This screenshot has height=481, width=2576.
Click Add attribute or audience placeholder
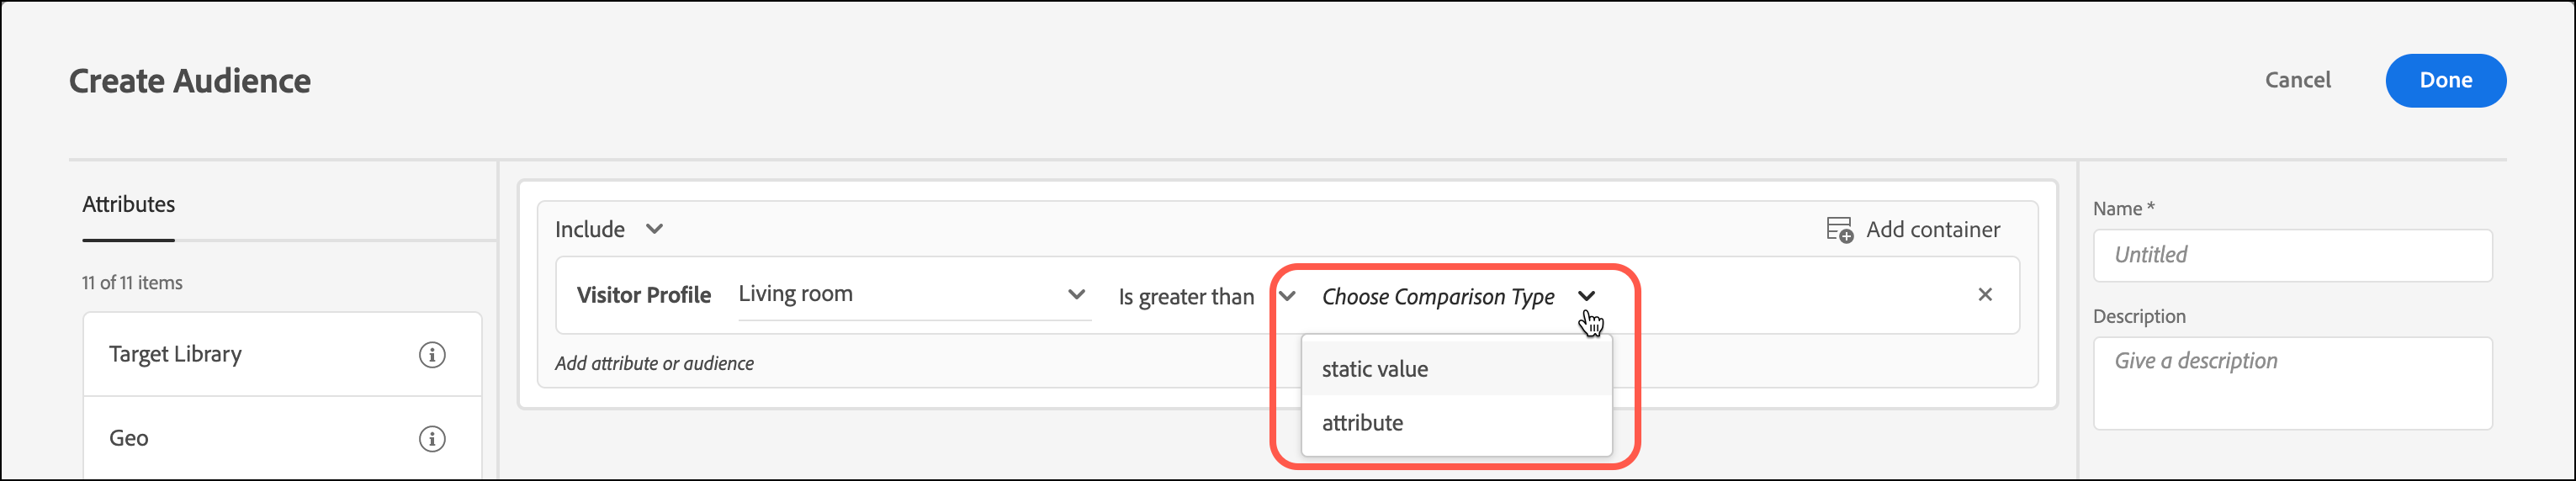tap(654, 364)
